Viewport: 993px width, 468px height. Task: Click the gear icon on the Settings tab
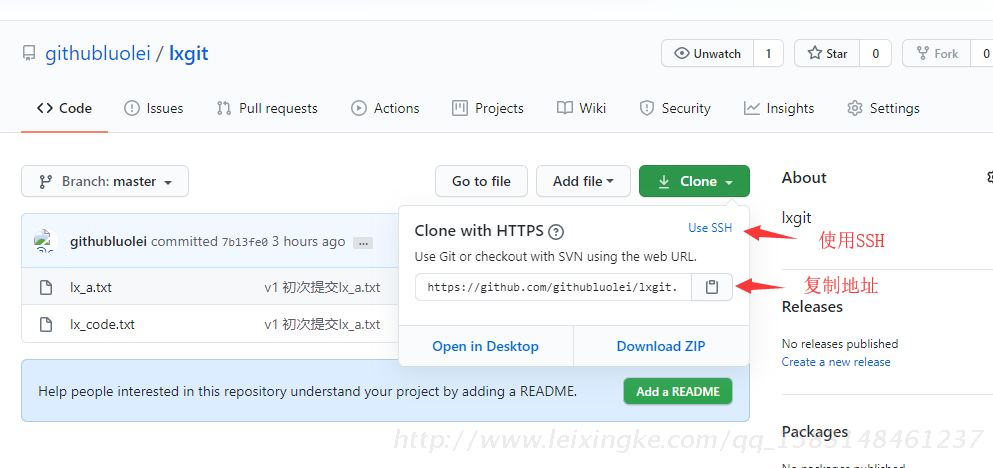855,108
